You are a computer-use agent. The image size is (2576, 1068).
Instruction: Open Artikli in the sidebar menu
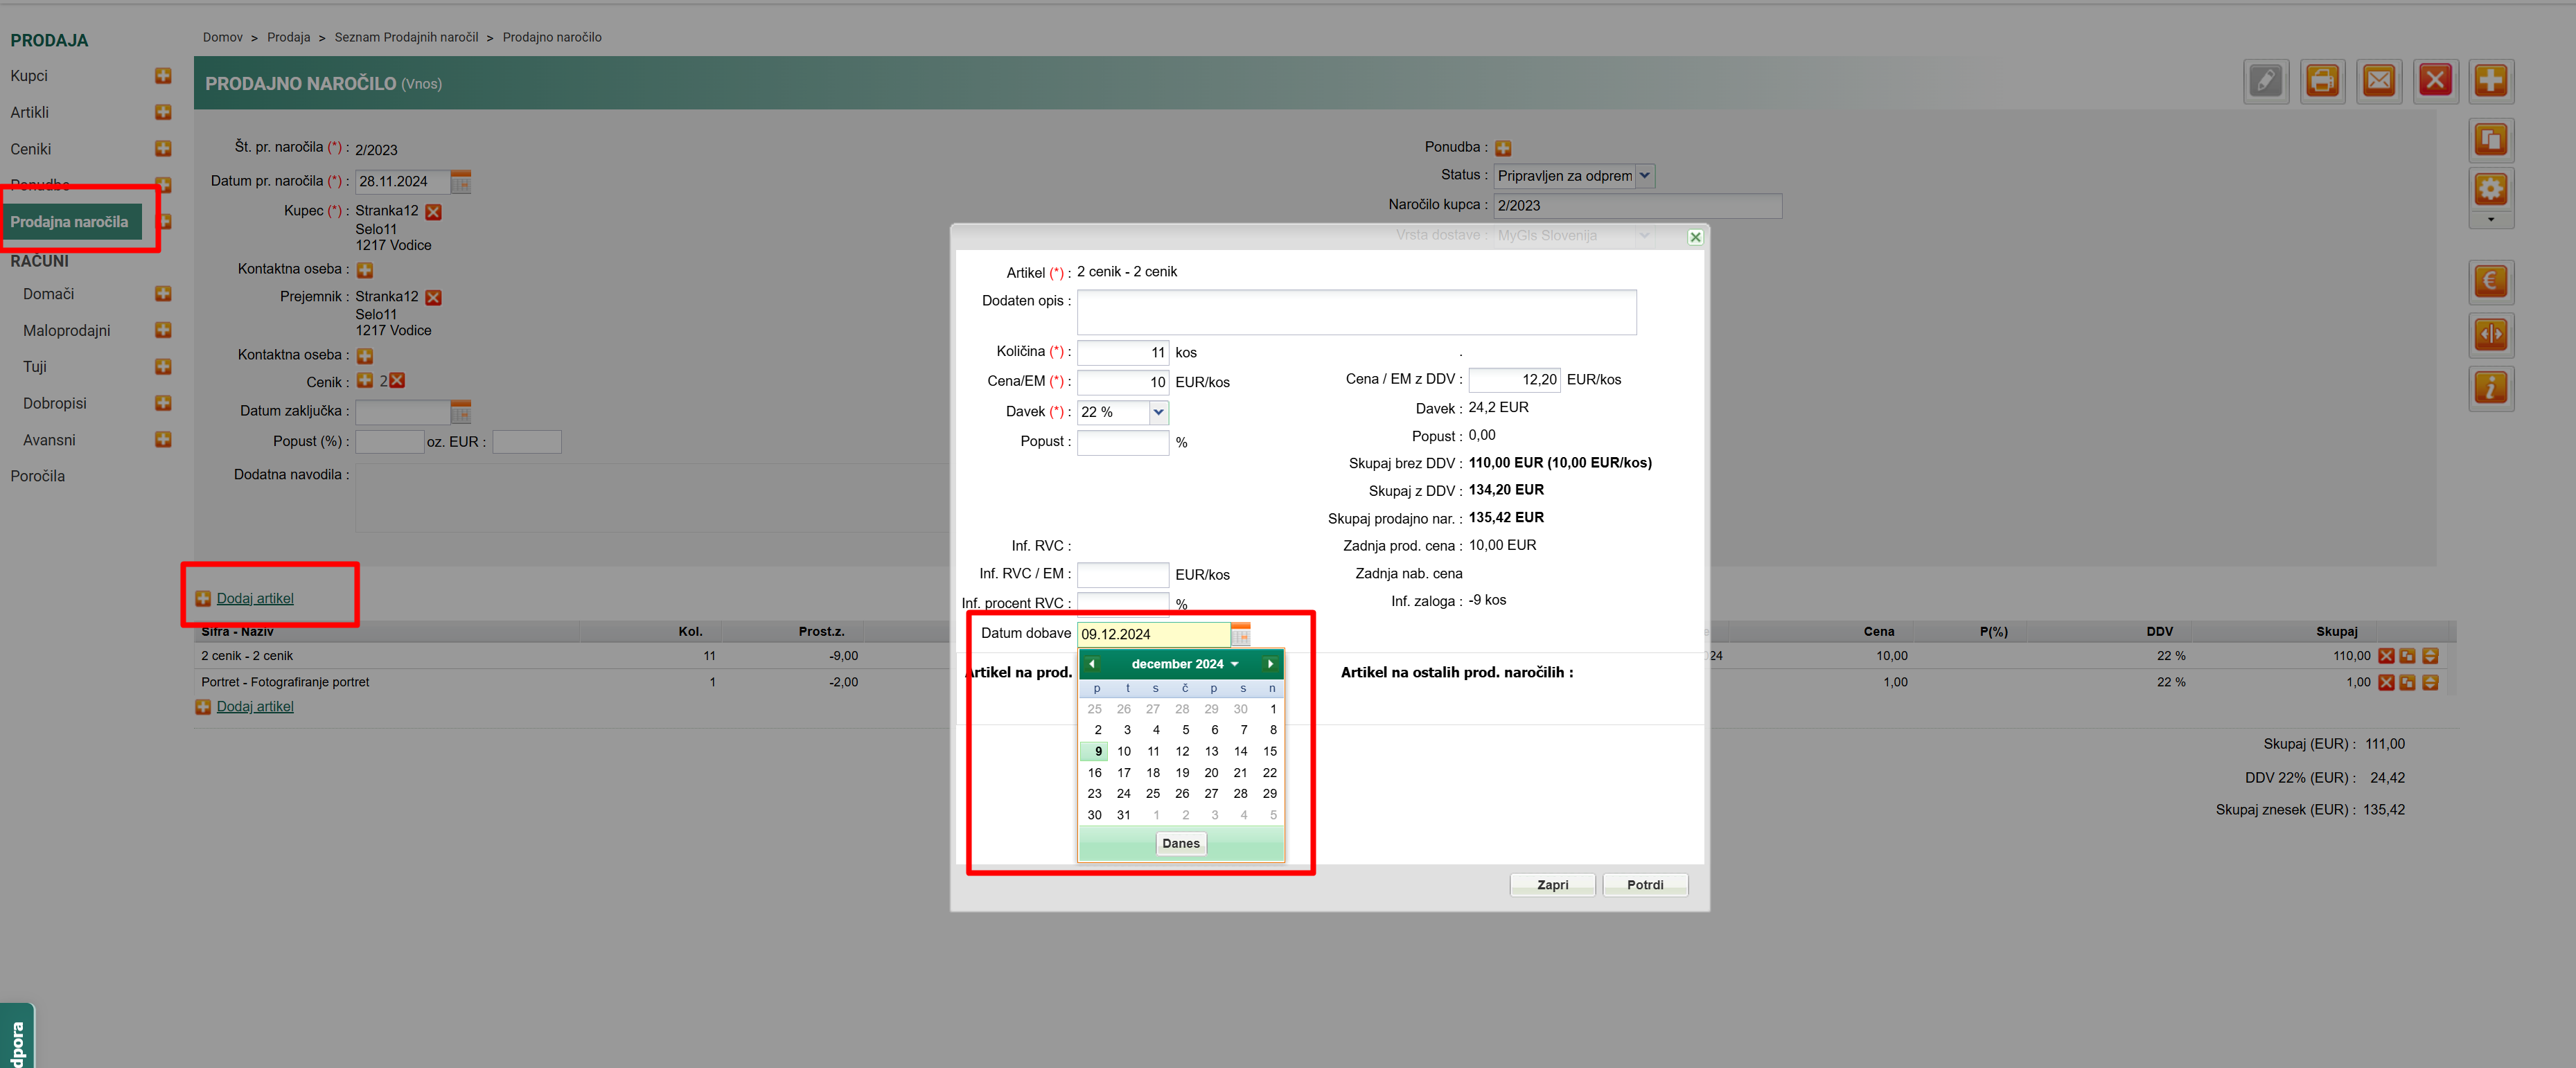[30, 112]
